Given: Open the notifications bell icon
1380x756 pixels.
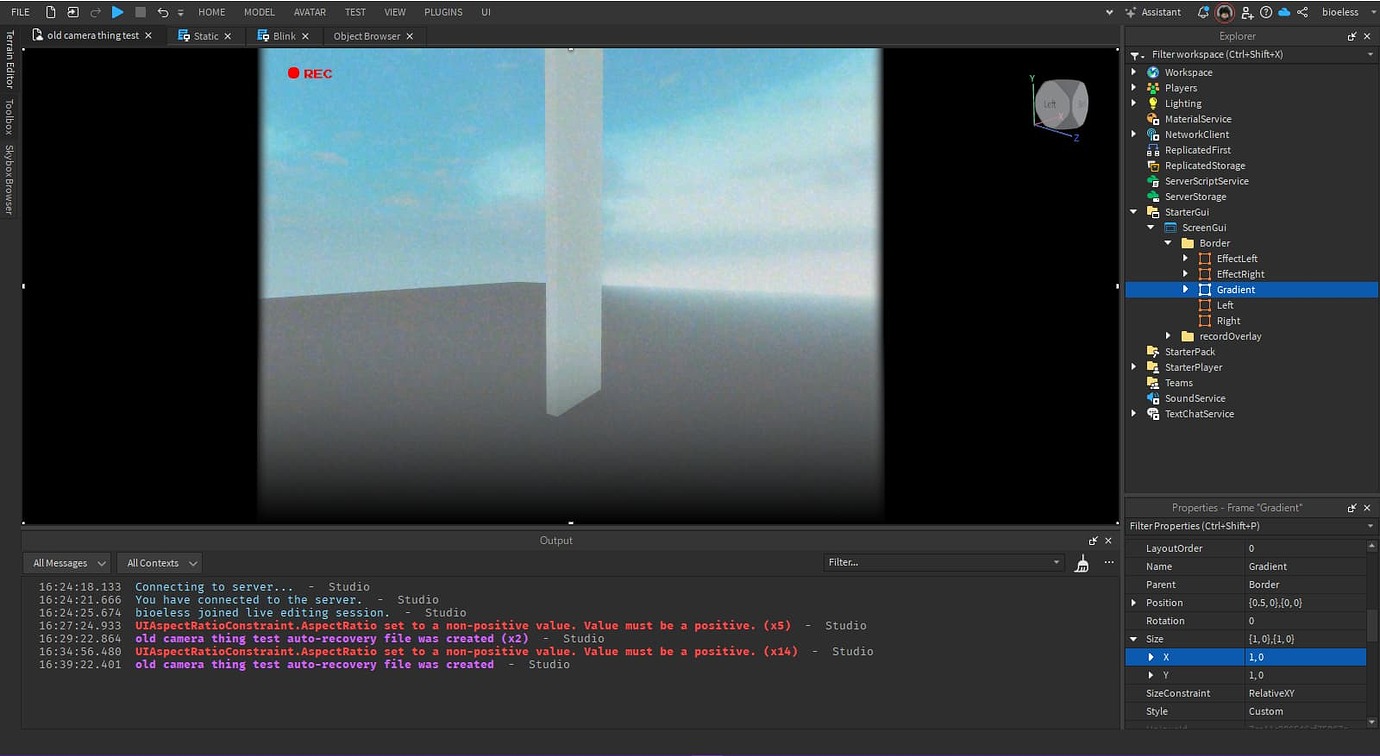Looking at the screenshot, I should pyautogui.click(x=1203, y=12).
